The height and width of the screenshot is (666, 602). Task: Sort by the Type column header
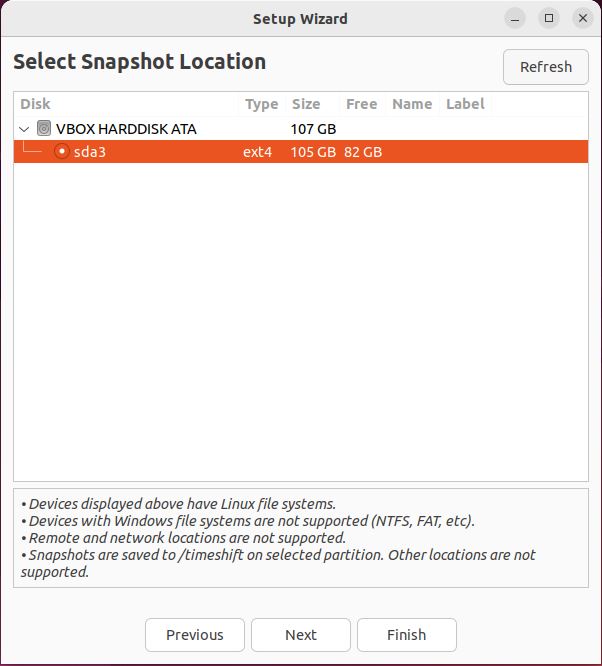(x=262, y=104)
